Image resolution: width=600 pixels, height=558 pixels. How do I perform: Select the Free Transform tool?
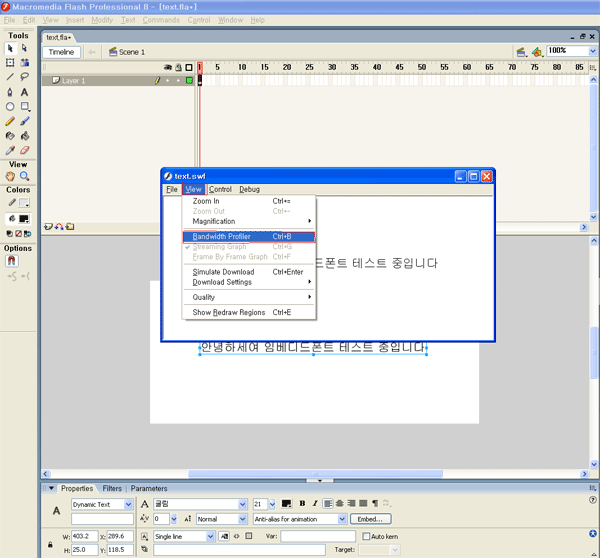[10, 62]
